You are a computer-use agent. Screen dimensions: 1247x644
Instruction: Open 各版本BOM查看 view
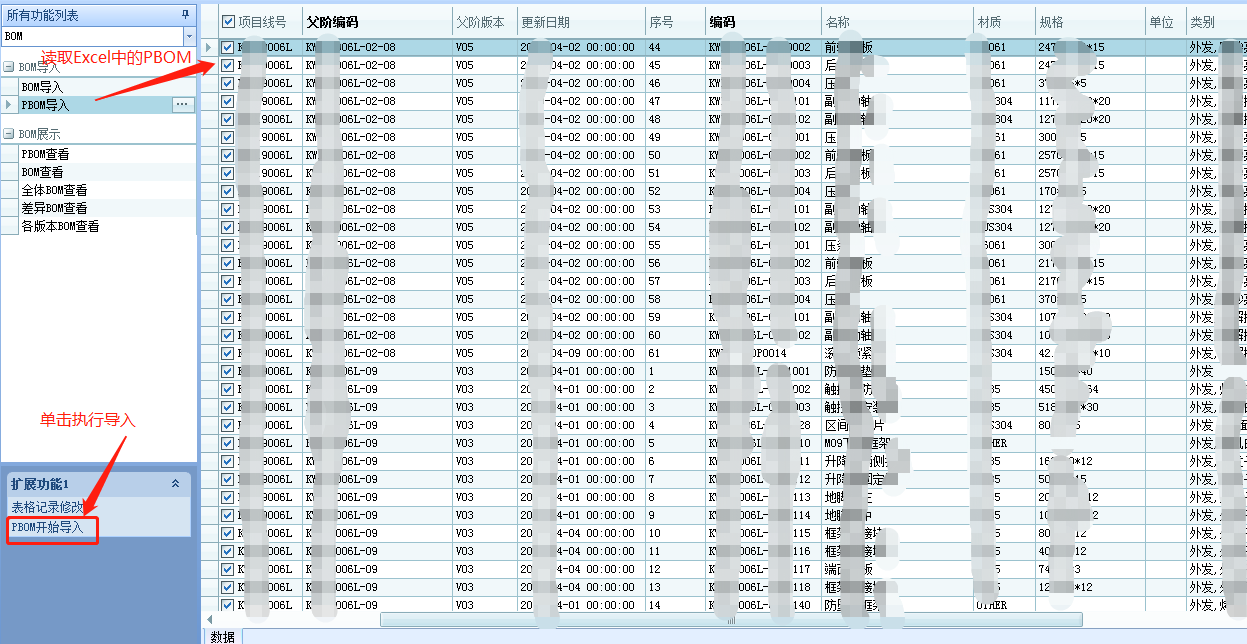(60, 226)
